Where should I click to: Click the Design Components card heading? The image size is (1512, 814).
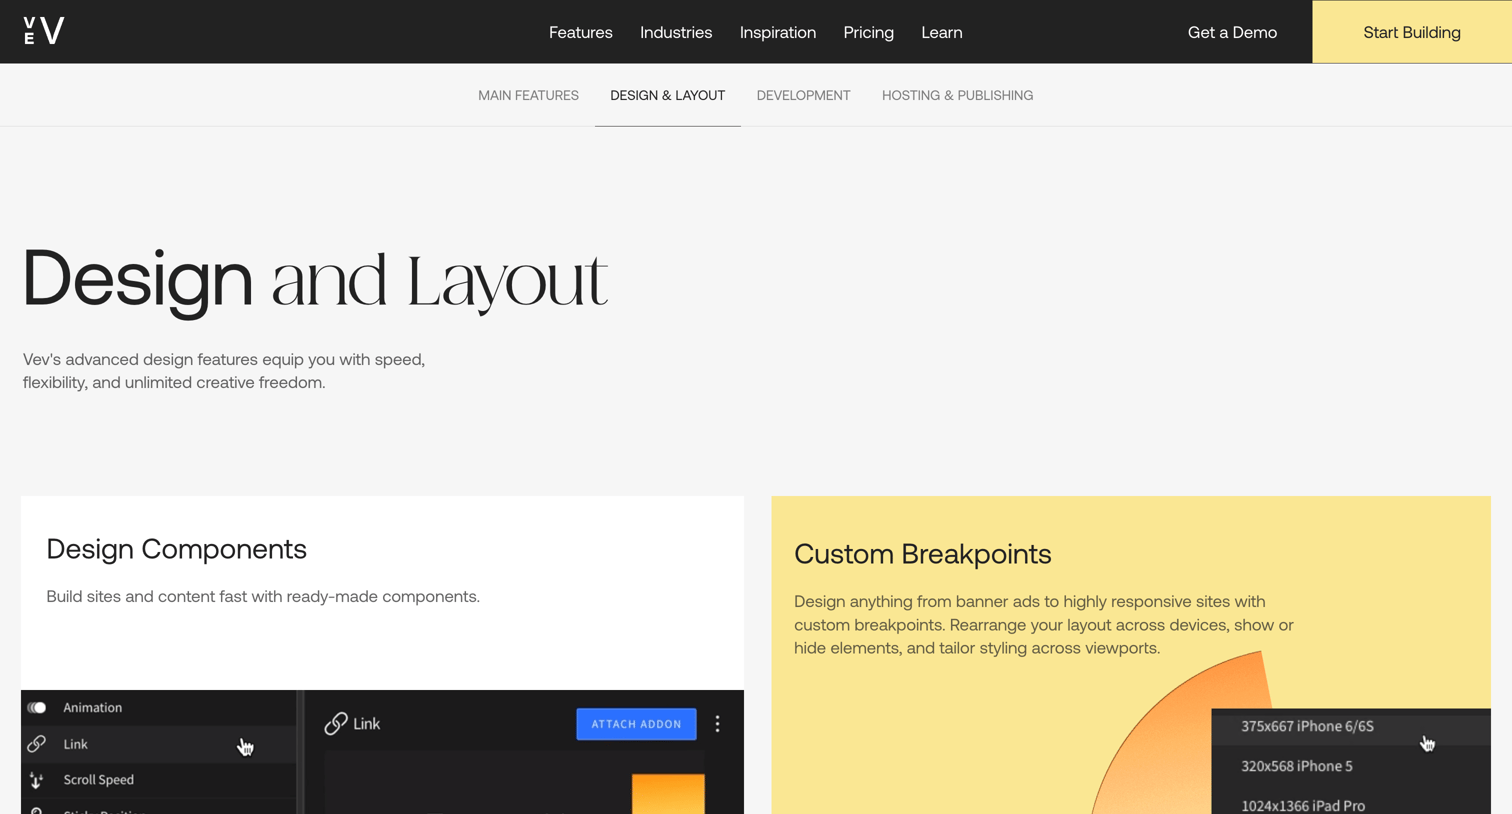pyautogui.click(x=176, y=549)
